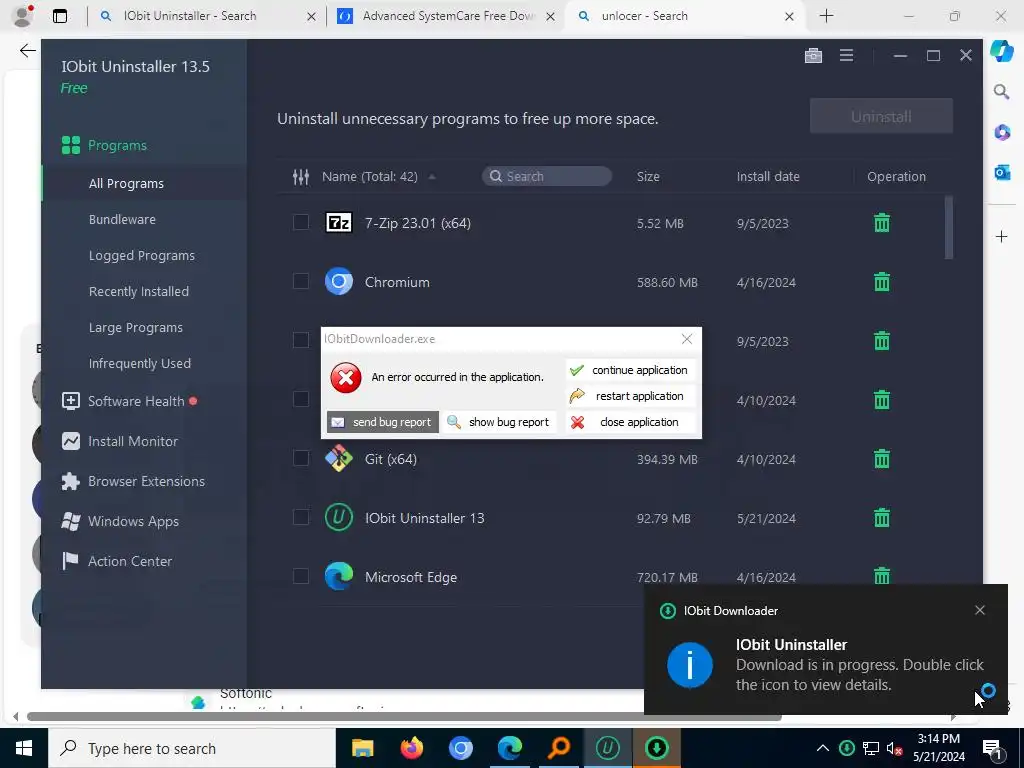Show hidden system tray icons chevron
This screenshot has height=768, width=1024.
[823, 748]
